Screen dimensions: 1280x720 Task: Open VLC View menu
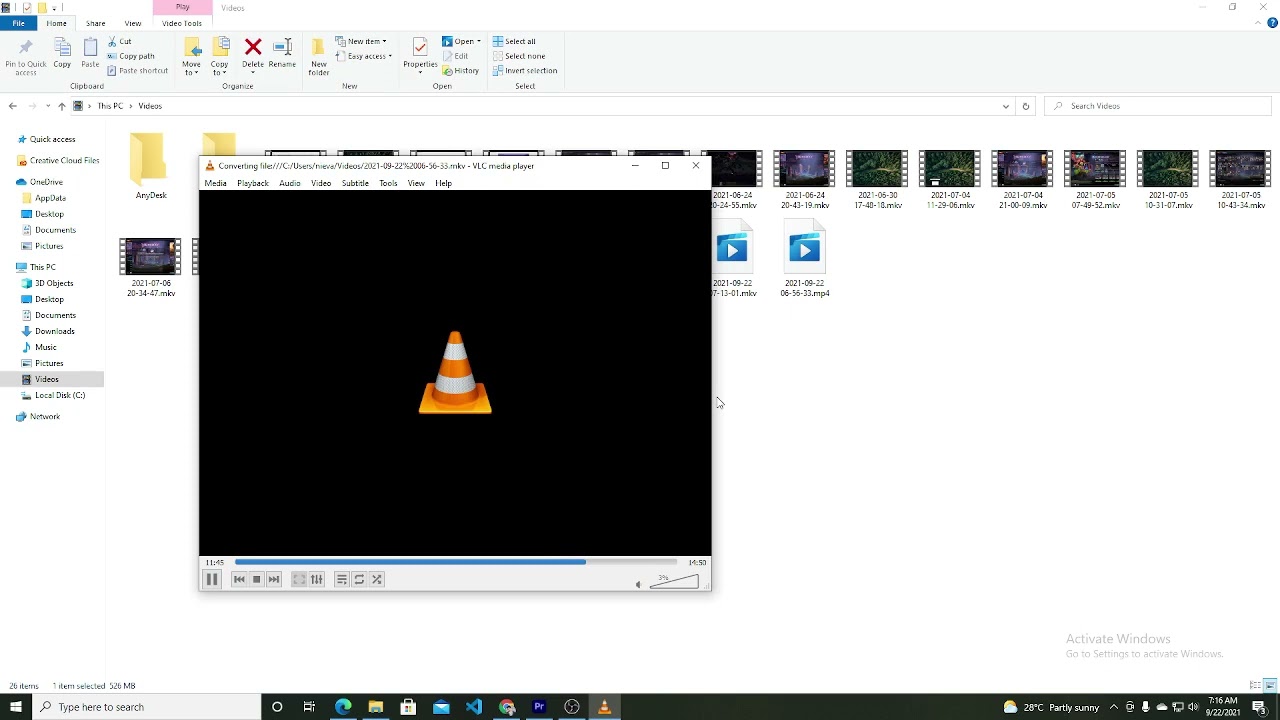(x=416, y=183)
